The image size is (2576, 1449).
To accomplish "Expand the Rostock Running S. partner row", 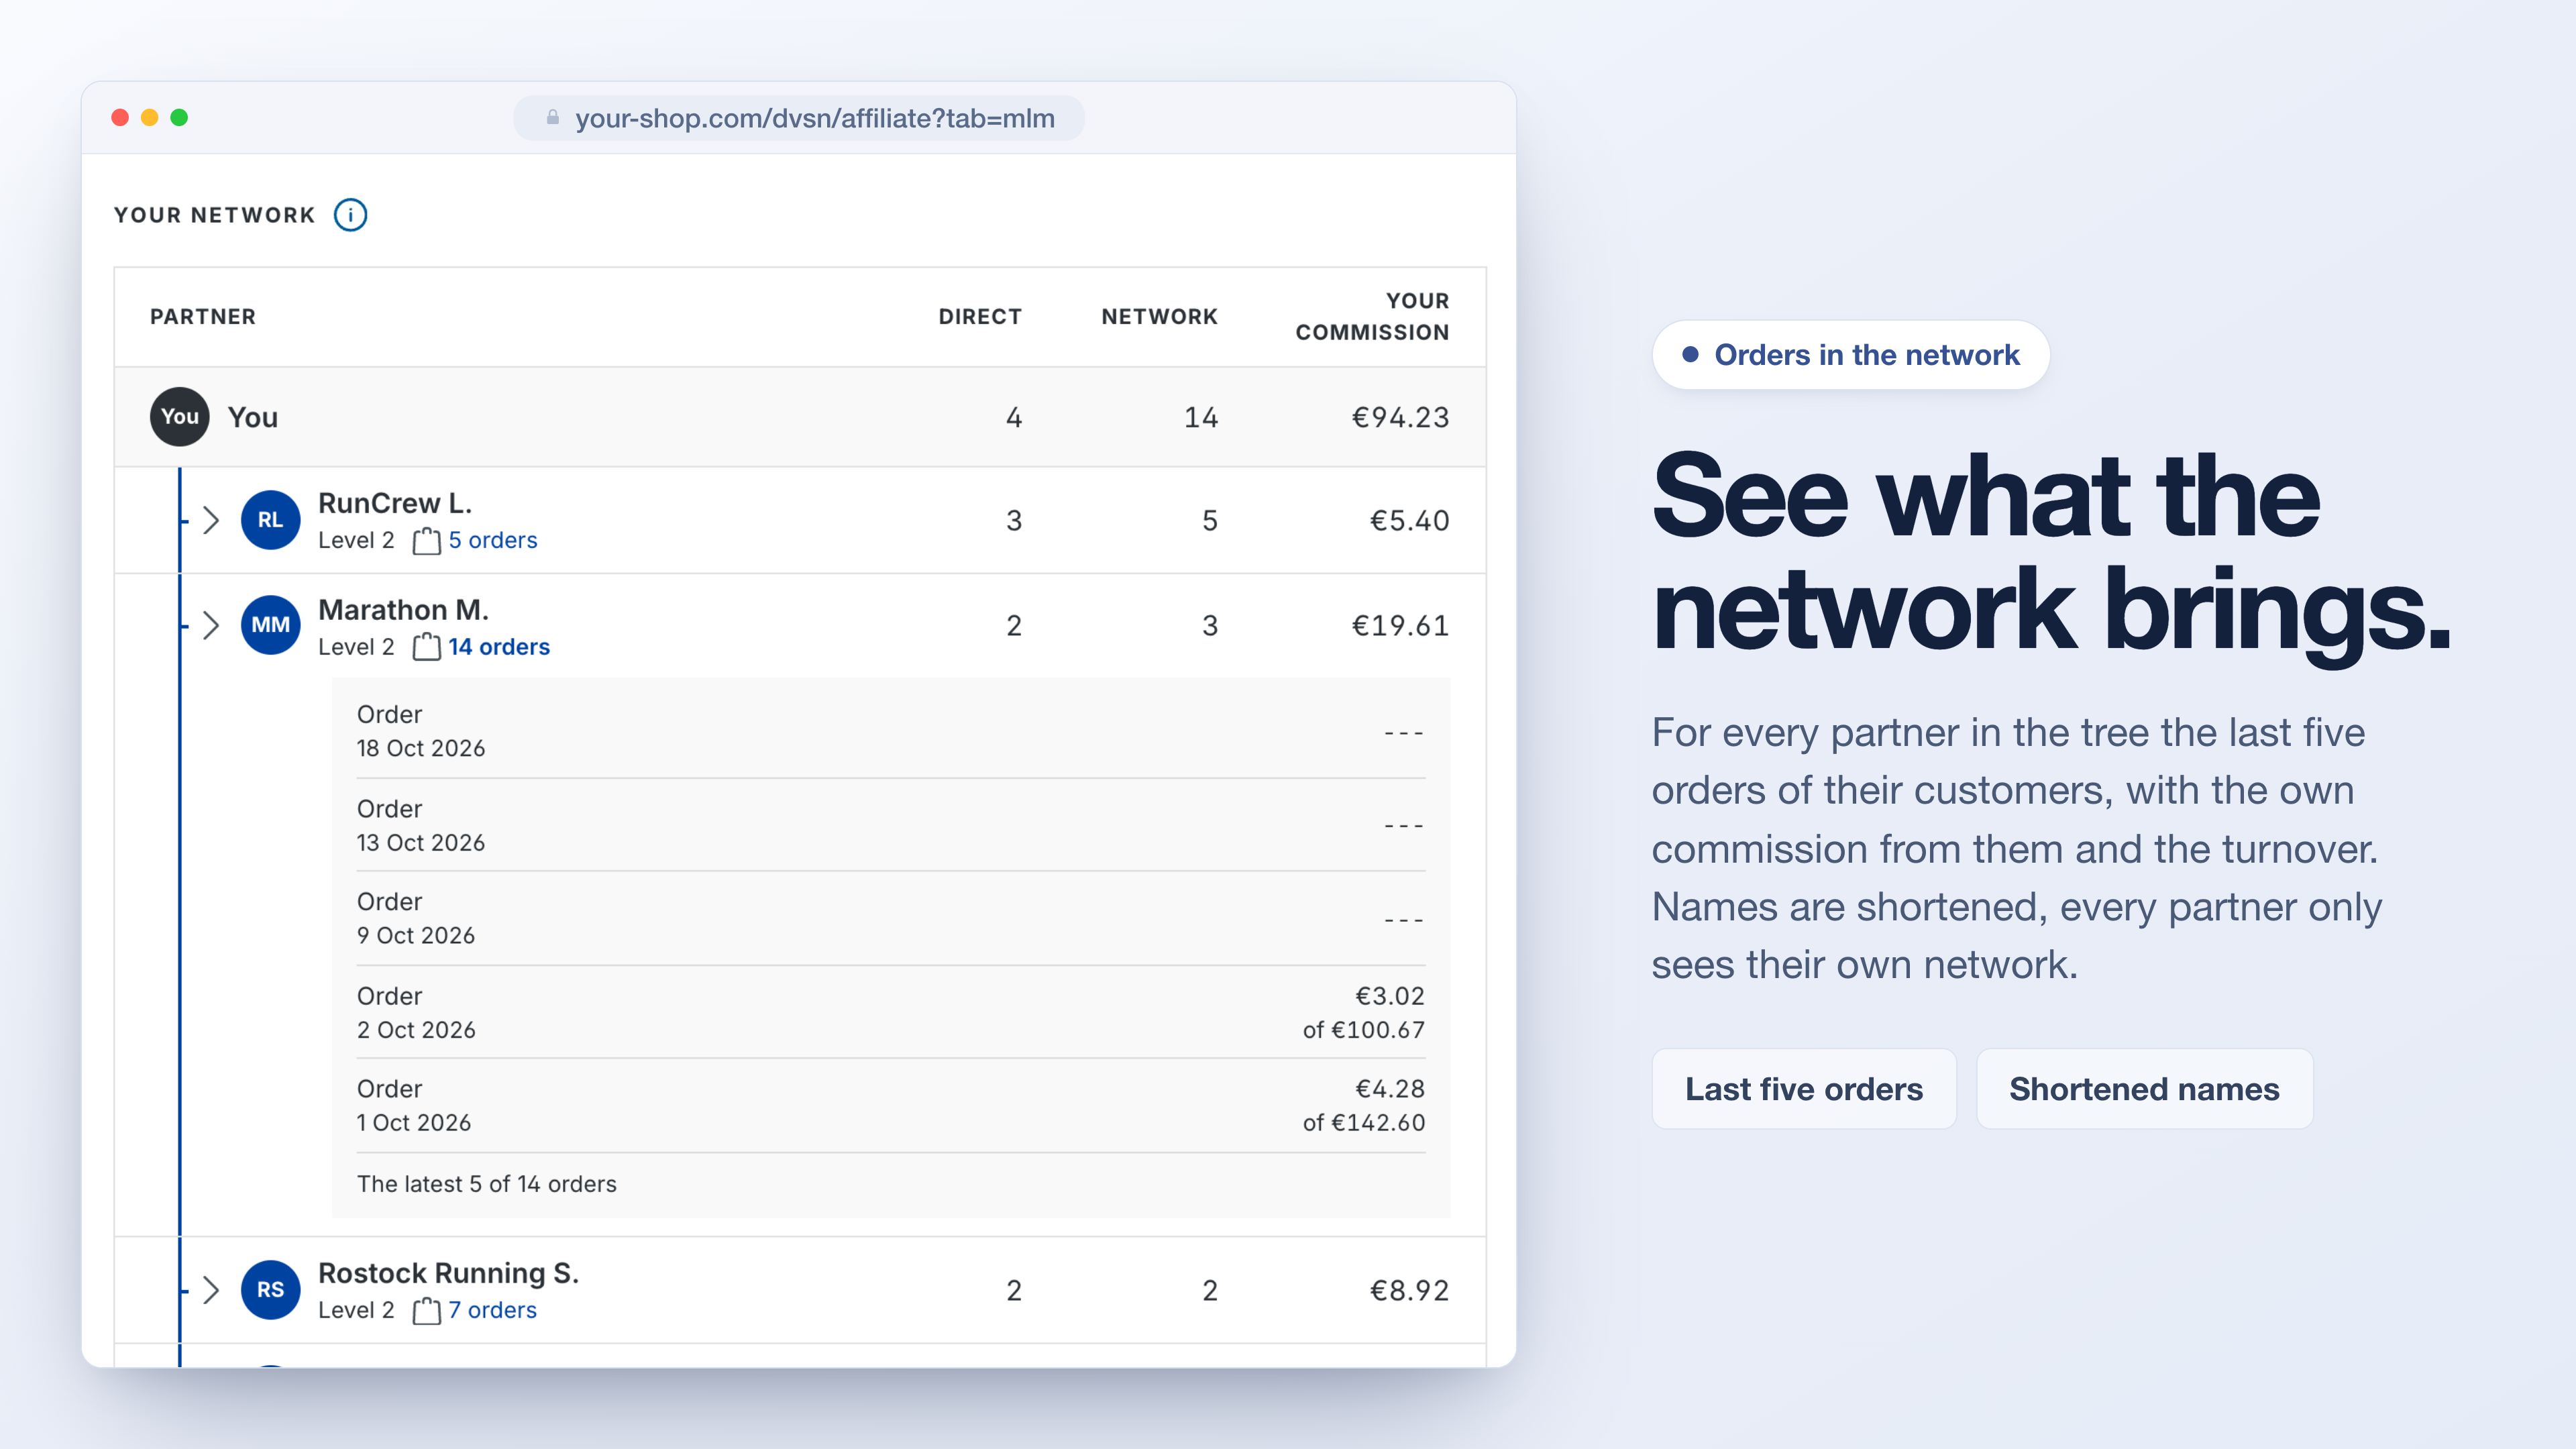I will (211, 1290).
